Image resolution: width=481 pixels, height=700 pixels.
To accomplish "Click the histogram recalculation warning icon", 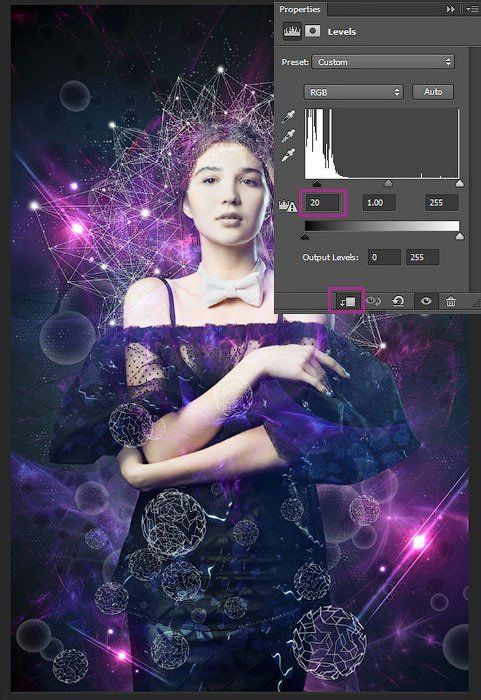I will click(x=288, y=206).
